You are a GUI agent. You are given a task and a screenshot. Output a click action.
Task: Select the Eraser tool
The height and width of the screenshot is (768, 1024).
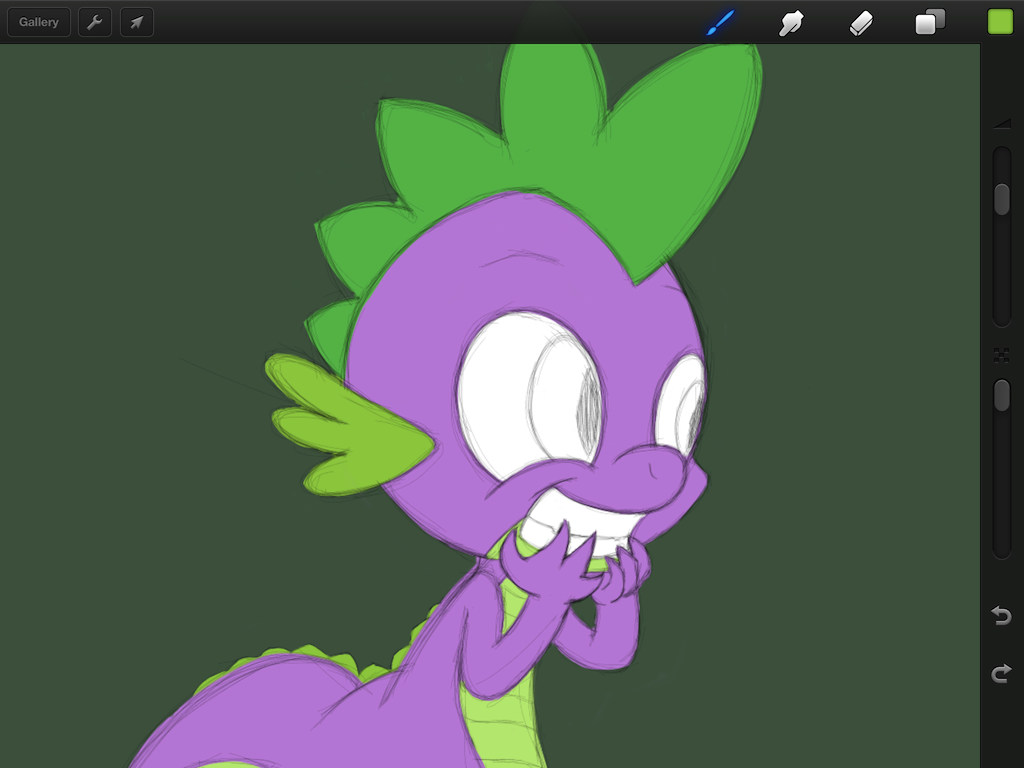(861, 22)
